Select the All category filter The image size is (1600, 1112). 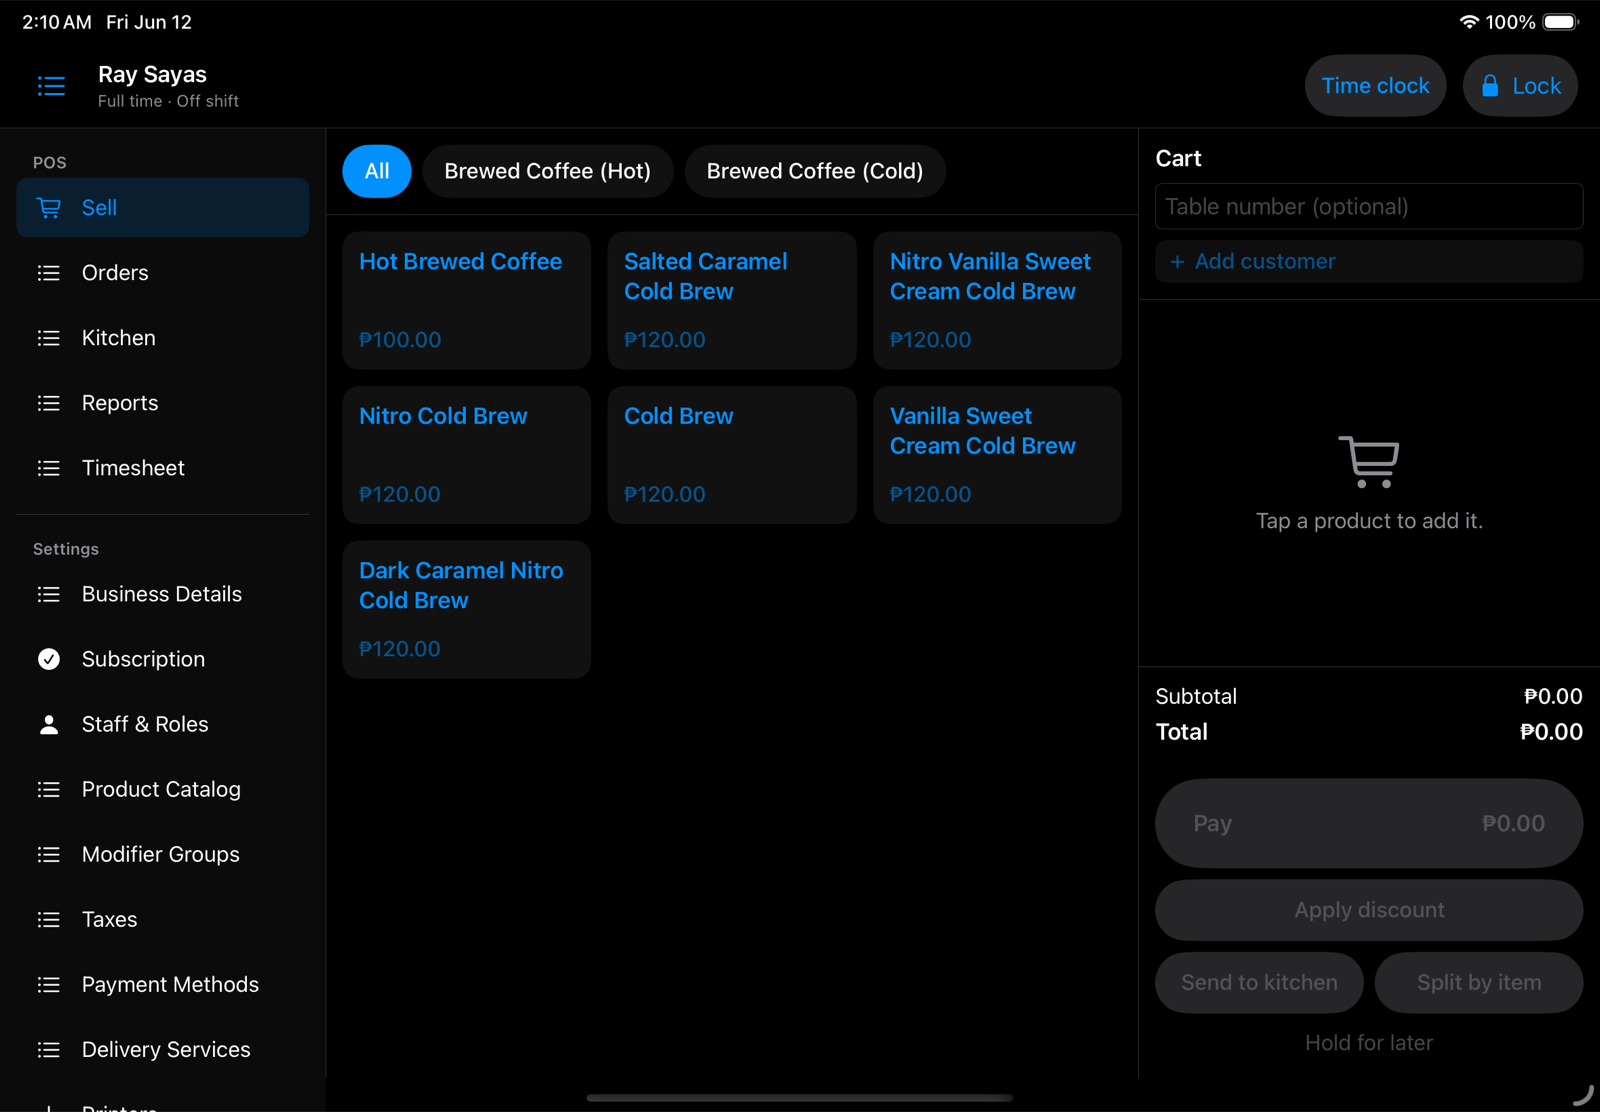(377, 171)
